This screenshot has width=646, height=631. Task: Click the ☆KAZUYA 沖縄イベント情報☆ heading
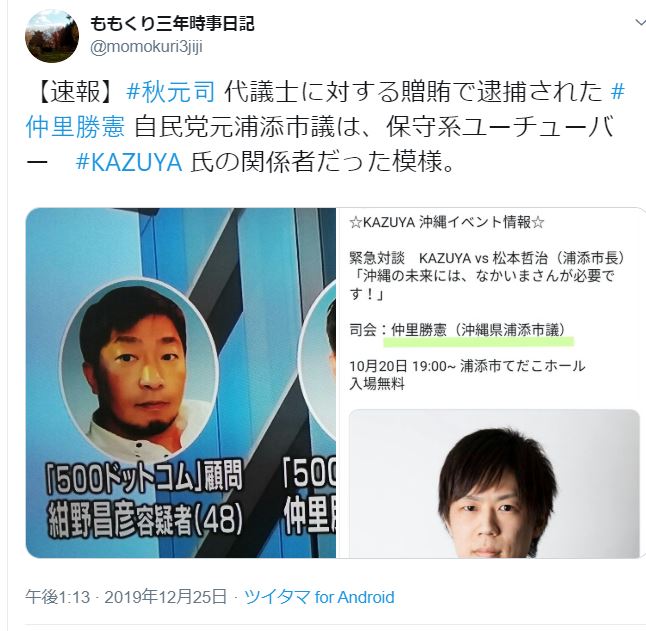(x=447, y=222)
